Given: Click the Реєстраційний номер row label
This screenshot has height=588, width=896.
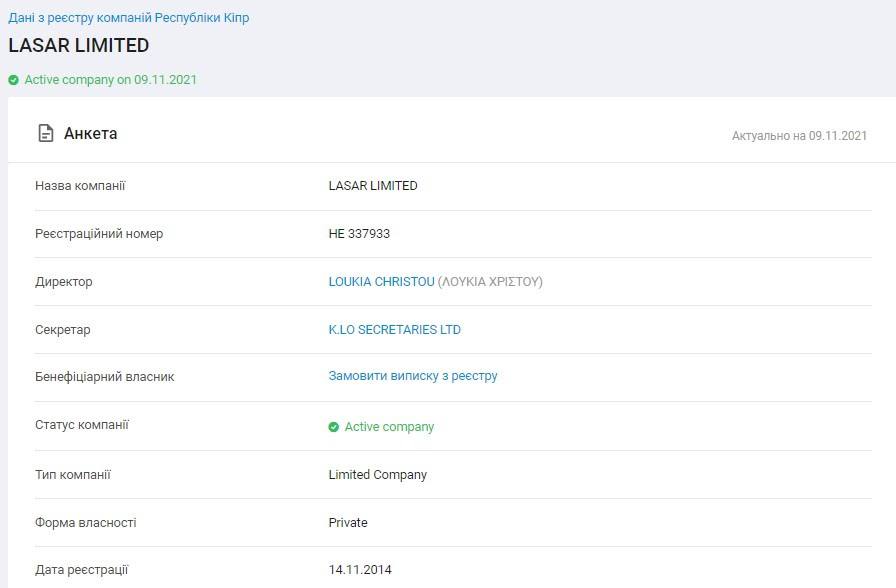Looking at the screenshot, I should tap(98, 234).
